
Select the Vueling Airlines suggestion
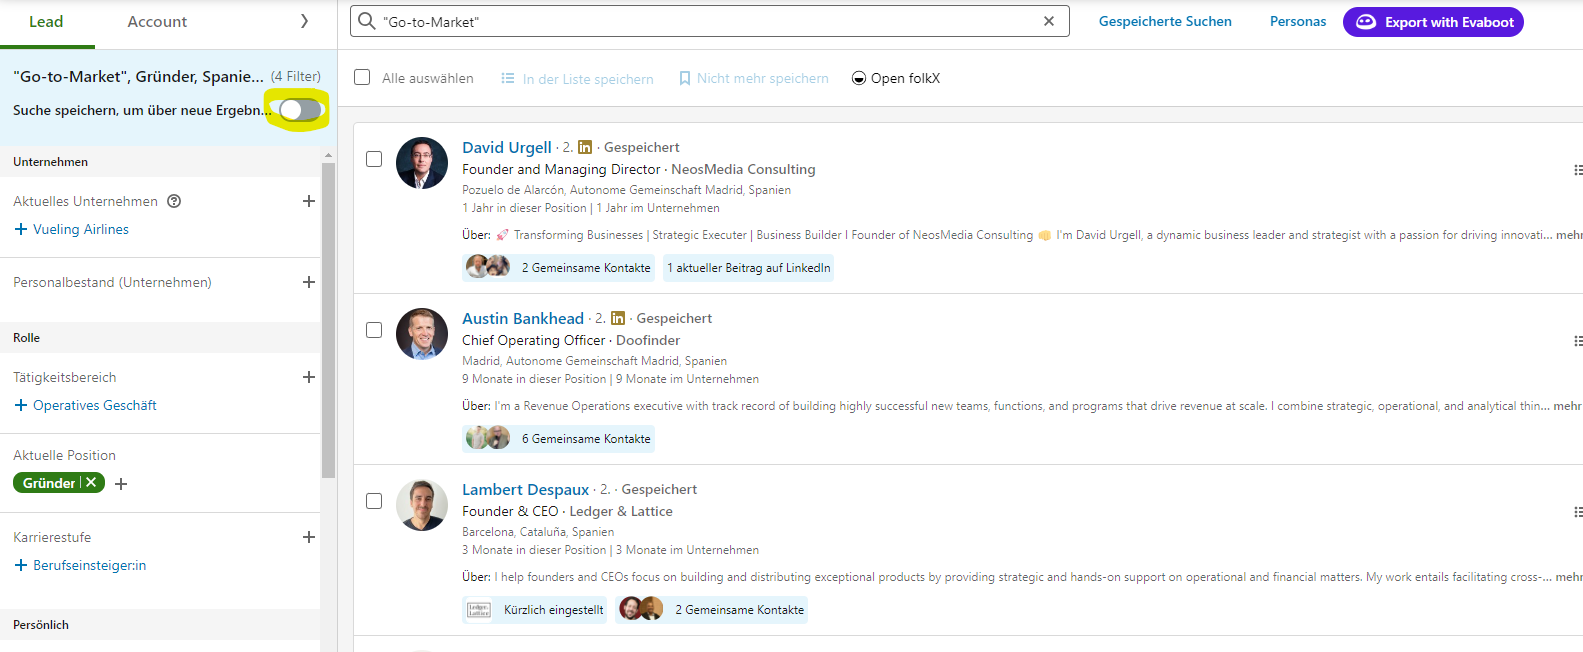click(x=81, y=229)
